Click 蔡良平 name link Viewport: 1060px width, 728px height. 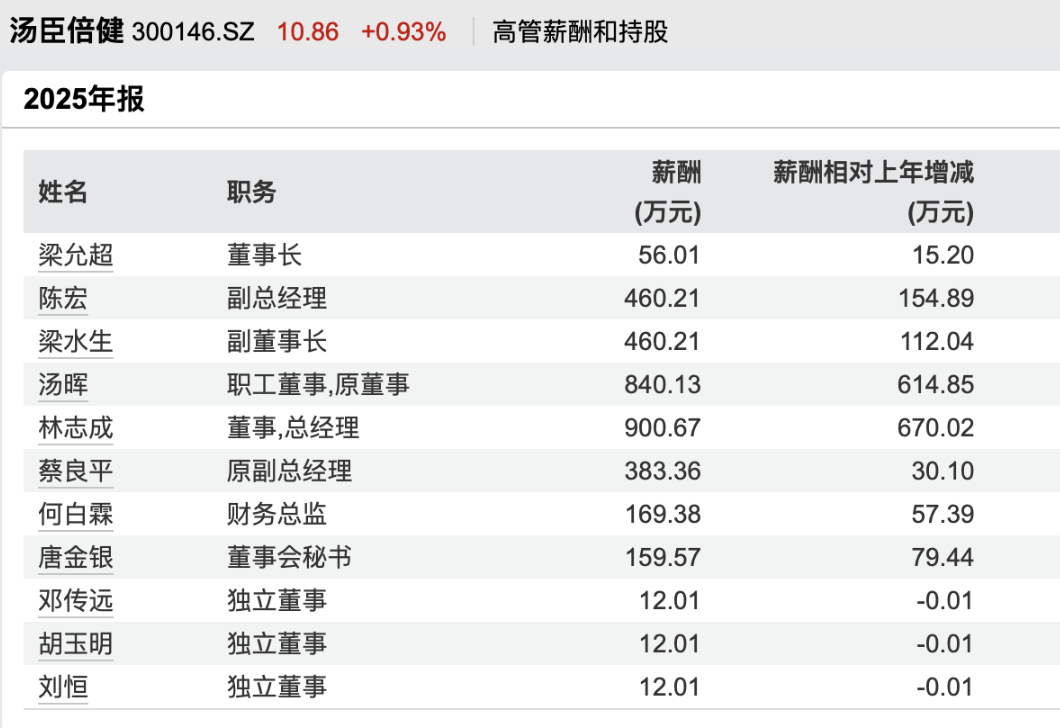pos(76,471)
